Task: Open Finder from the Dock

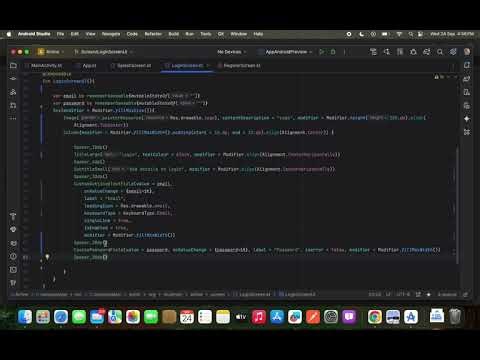Action: [x=25, y=317]
